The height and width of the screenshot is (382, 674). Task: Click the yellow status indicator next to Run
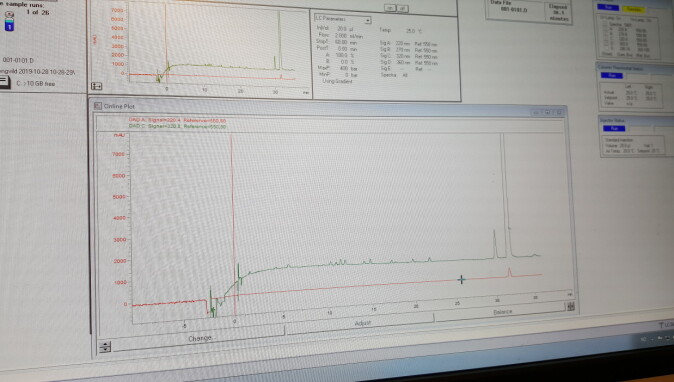(634, 9)
